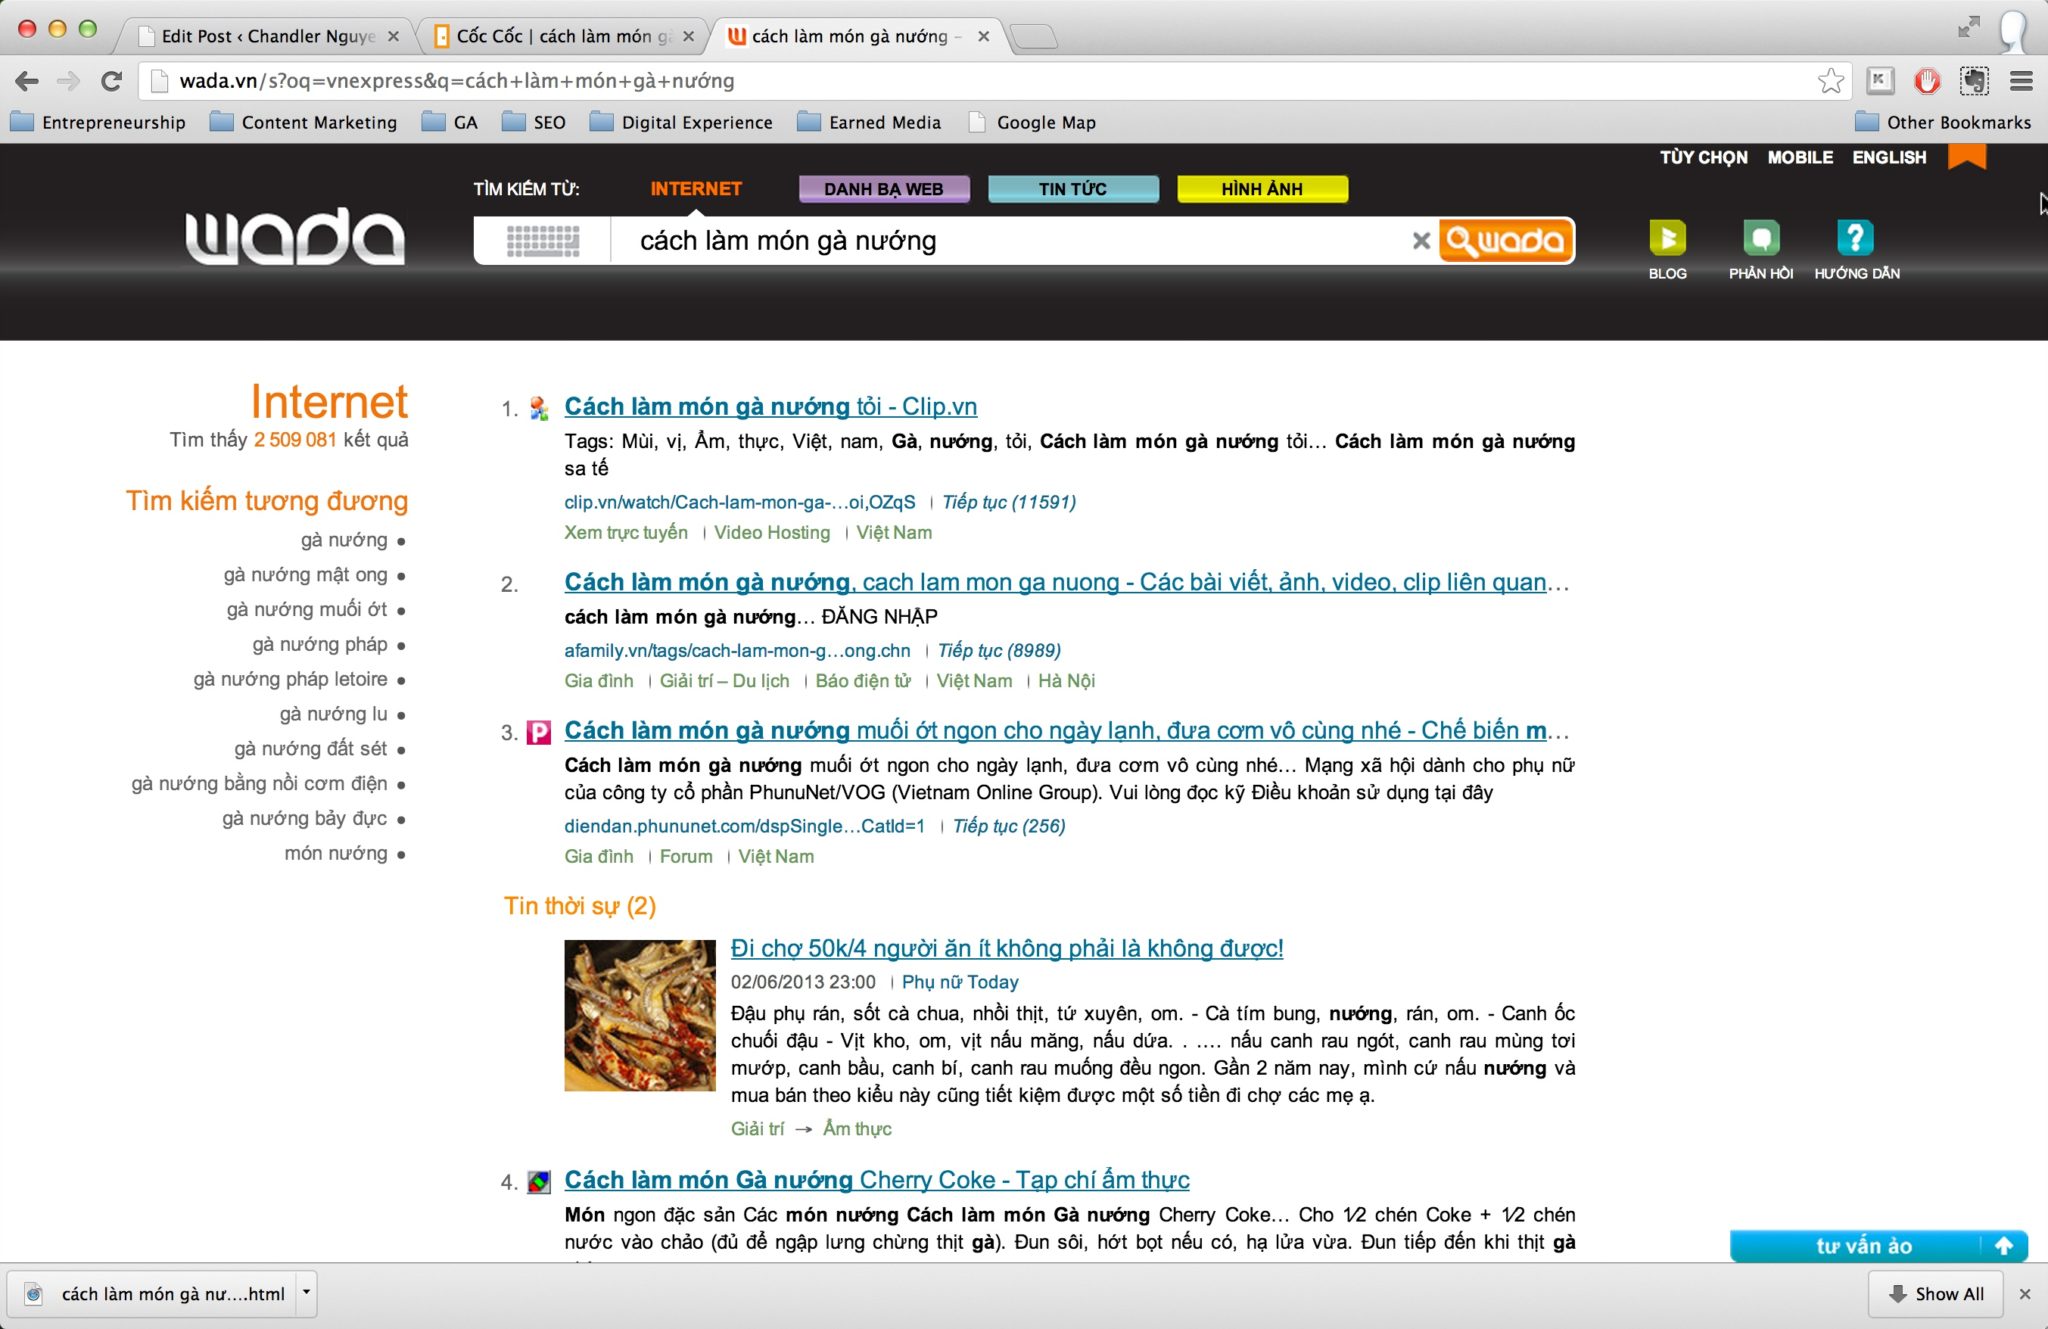The height and width of the screenshot is (1329, 2048).
Task: Open result 3 gà nướng muối ớt title
Action: coord(1067,730)
